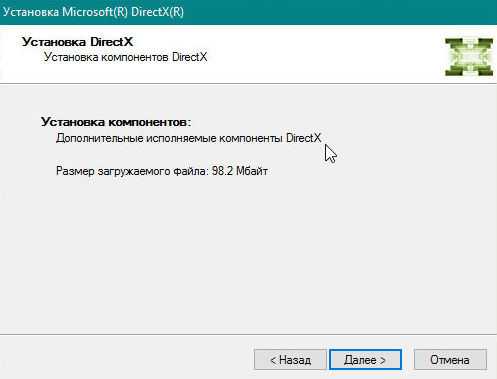Screen dimensions: 497x379
Task: Click the 98.2 Мбайт size value
Action: pyautogui.click(x=240, y=171)
